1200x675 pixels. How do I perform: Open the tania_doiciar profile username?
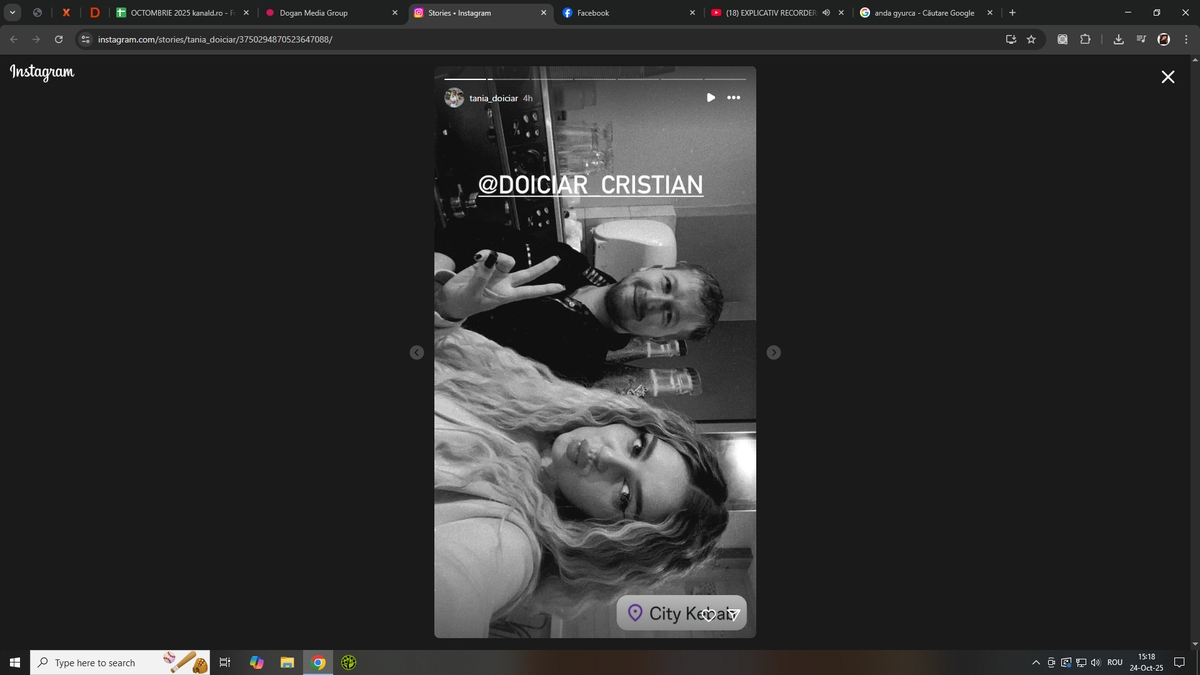click(494, 98)
